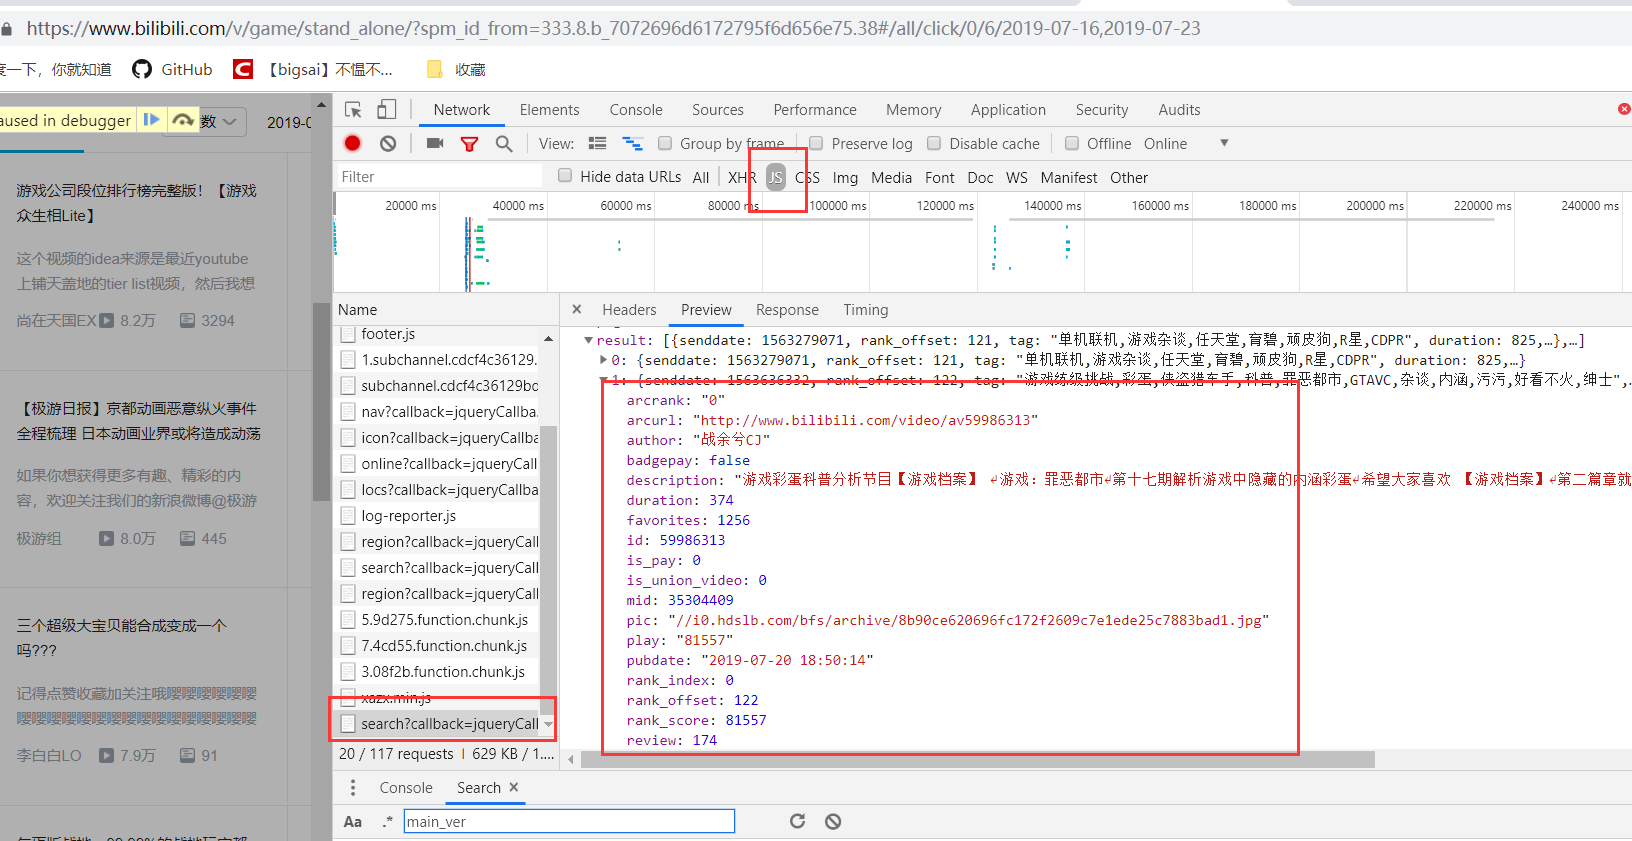Show the overview waterfall view icon
The image size is (1632, 841).
[x=632, y=144]
